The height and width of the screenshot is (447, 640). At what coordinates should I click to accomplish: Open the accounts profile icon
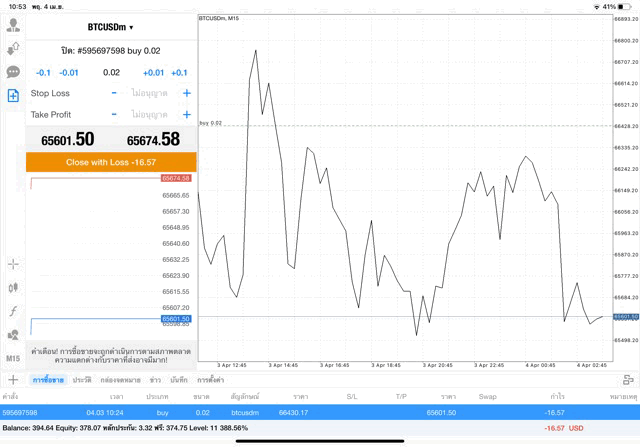click(x=13, y=25)
